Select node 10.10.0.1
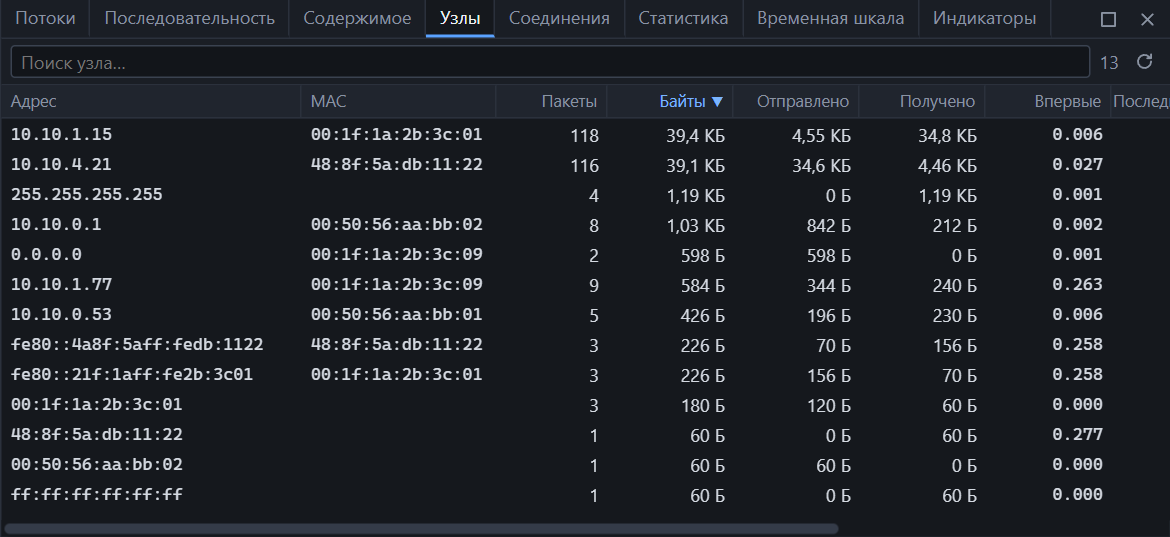Viewport: 1170px width, 537px height. [585, 224]
